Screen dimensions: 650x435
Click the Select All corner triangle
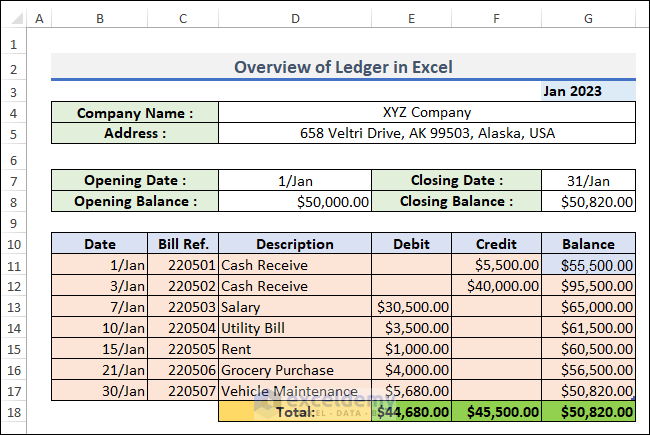click(x=16, y=19)
